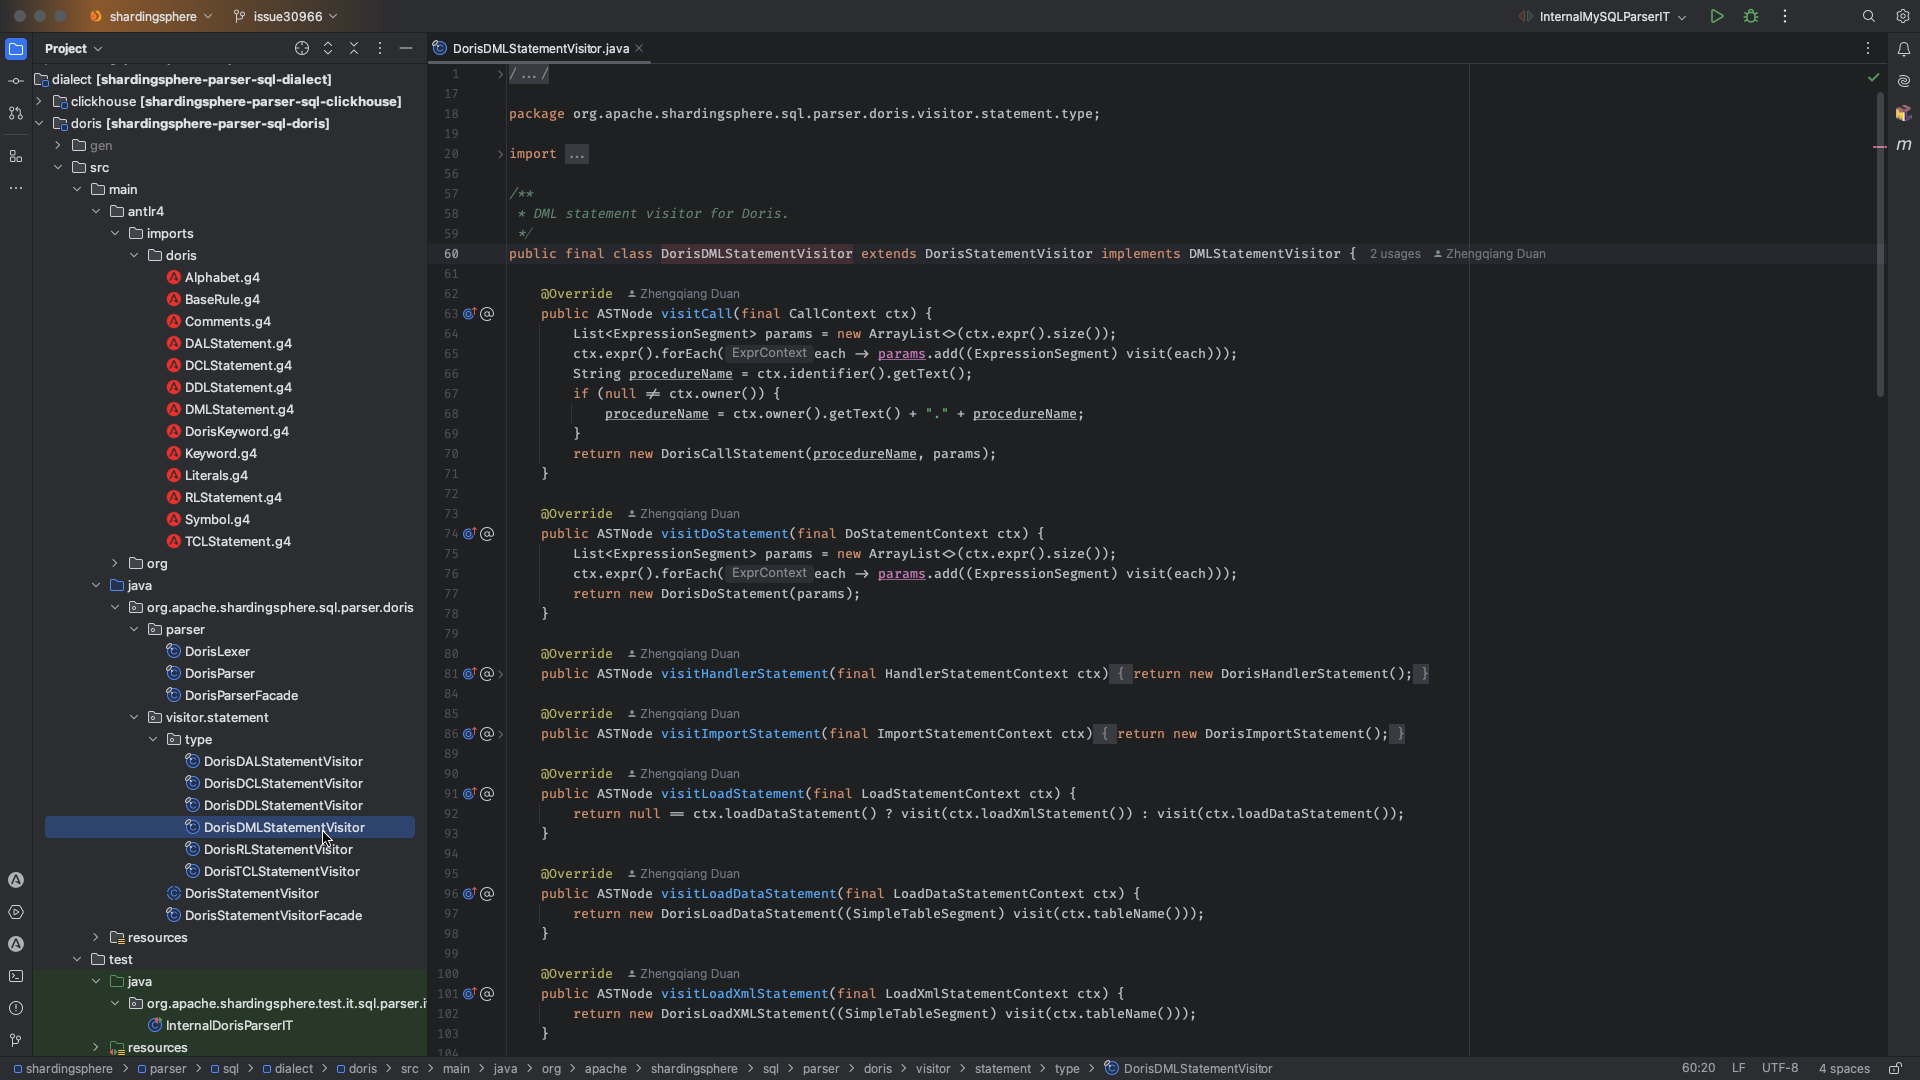Click the 2 usages inlay link
1920x1080 pixels.
pyautogui.click(x=1395, y=254)
